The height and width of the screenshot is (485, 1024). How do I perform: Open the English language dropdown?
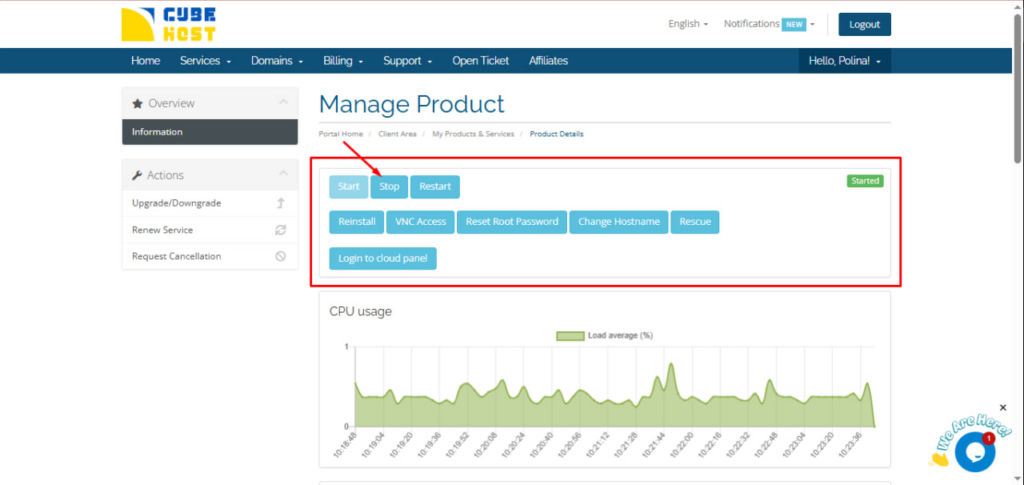[x=688, y=24]
